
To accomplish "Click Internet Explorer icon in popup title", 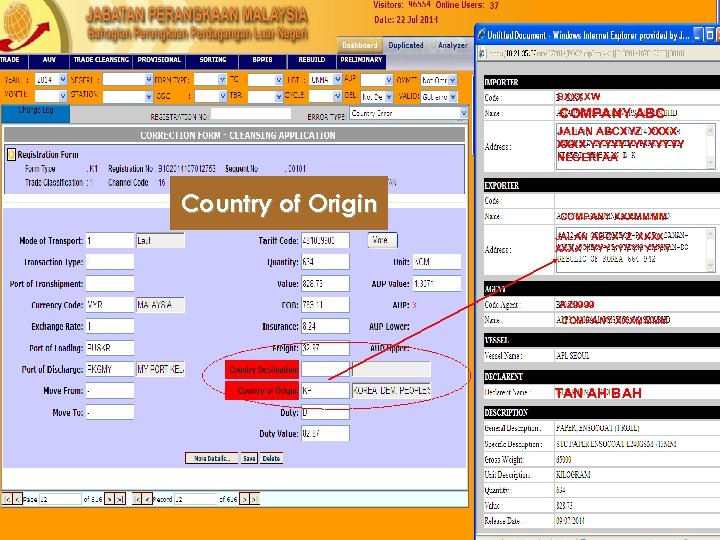I will pyautogui.click(x=481, y=34).
